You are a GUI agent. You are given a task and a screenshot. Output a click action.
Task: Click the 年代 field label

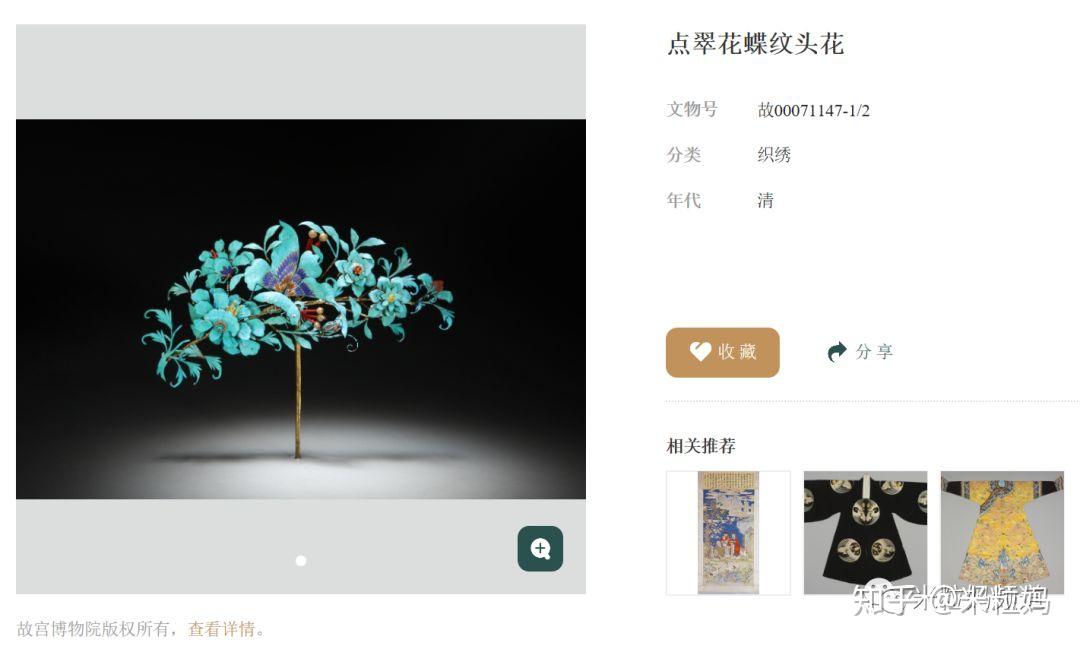(684, 200)
